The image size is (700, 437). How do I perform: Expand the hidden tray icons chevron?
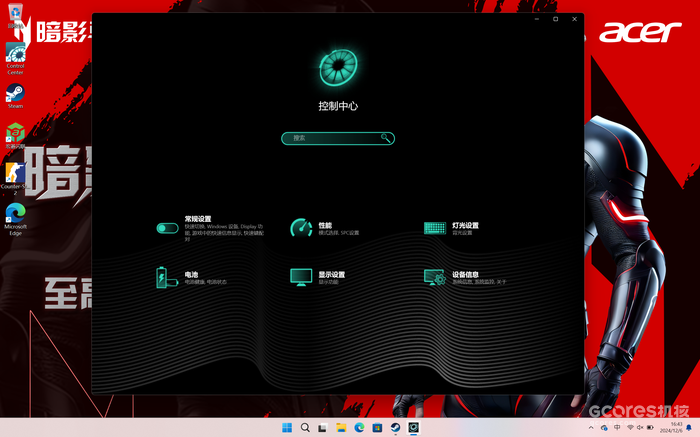pyautogui.click(x=591, y=428)
